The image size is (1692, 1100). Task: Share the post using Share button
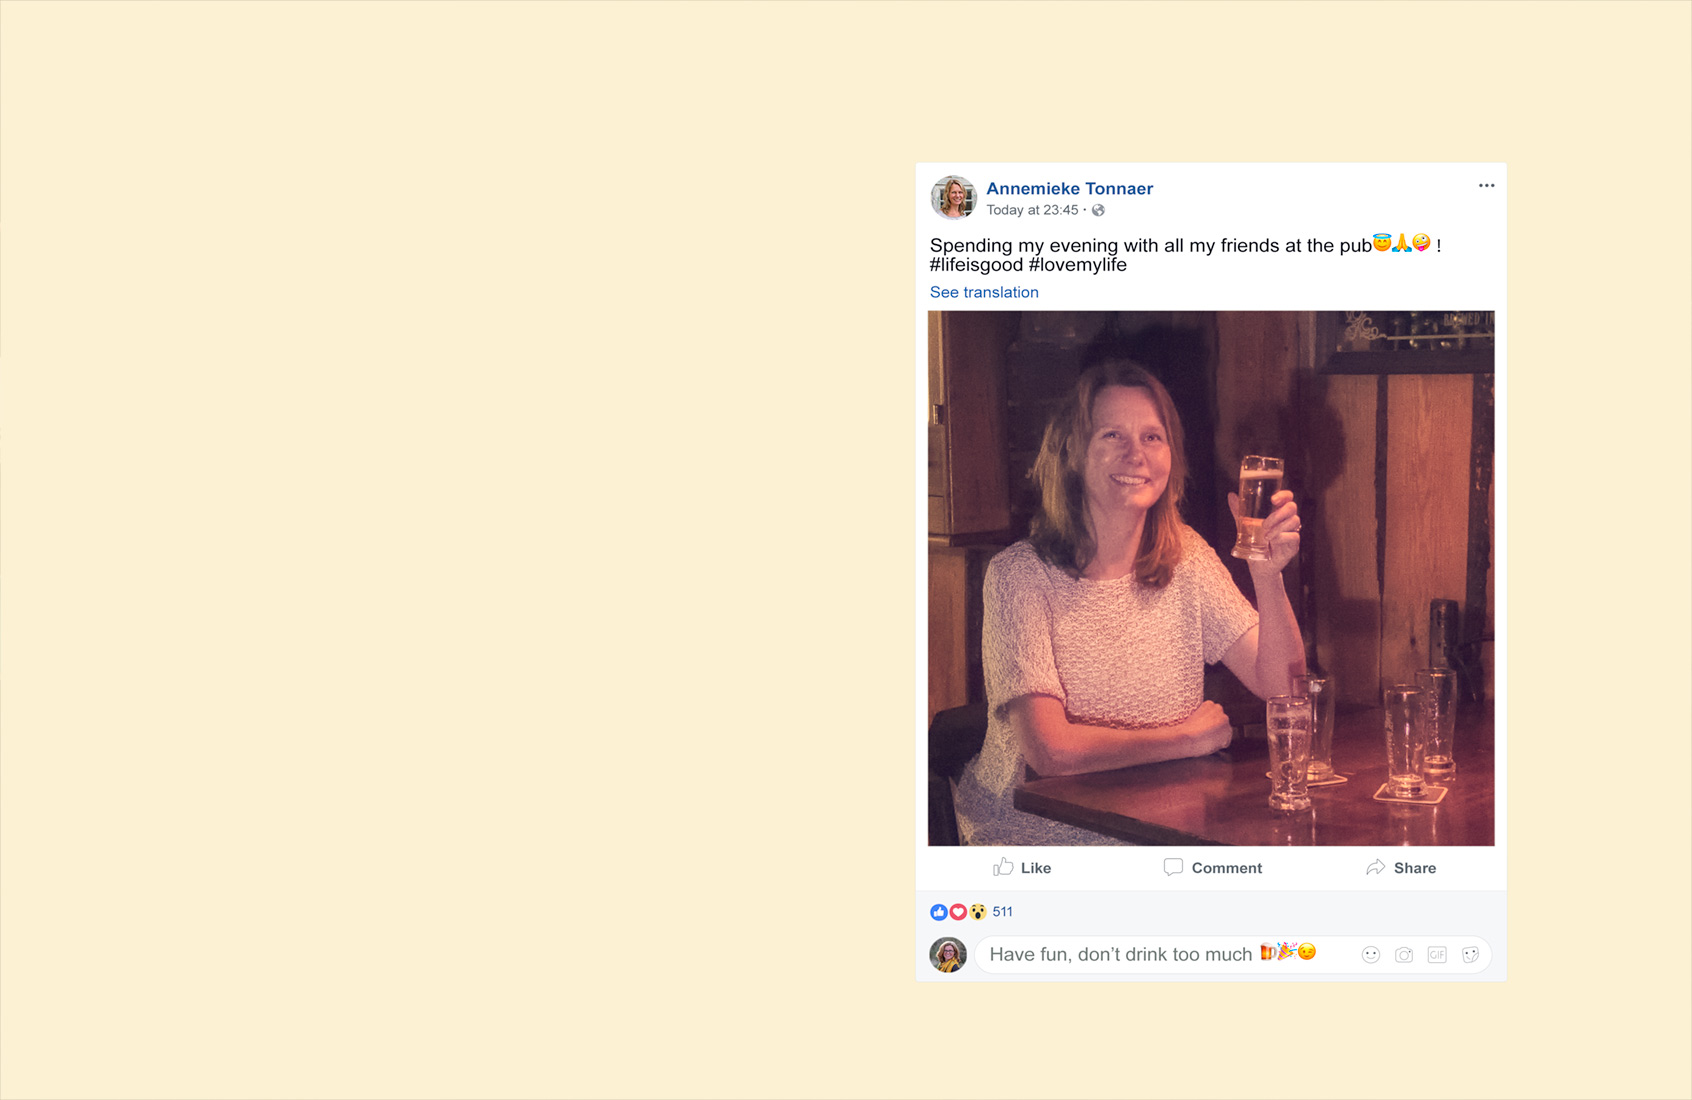click(x=1401, y=868)
